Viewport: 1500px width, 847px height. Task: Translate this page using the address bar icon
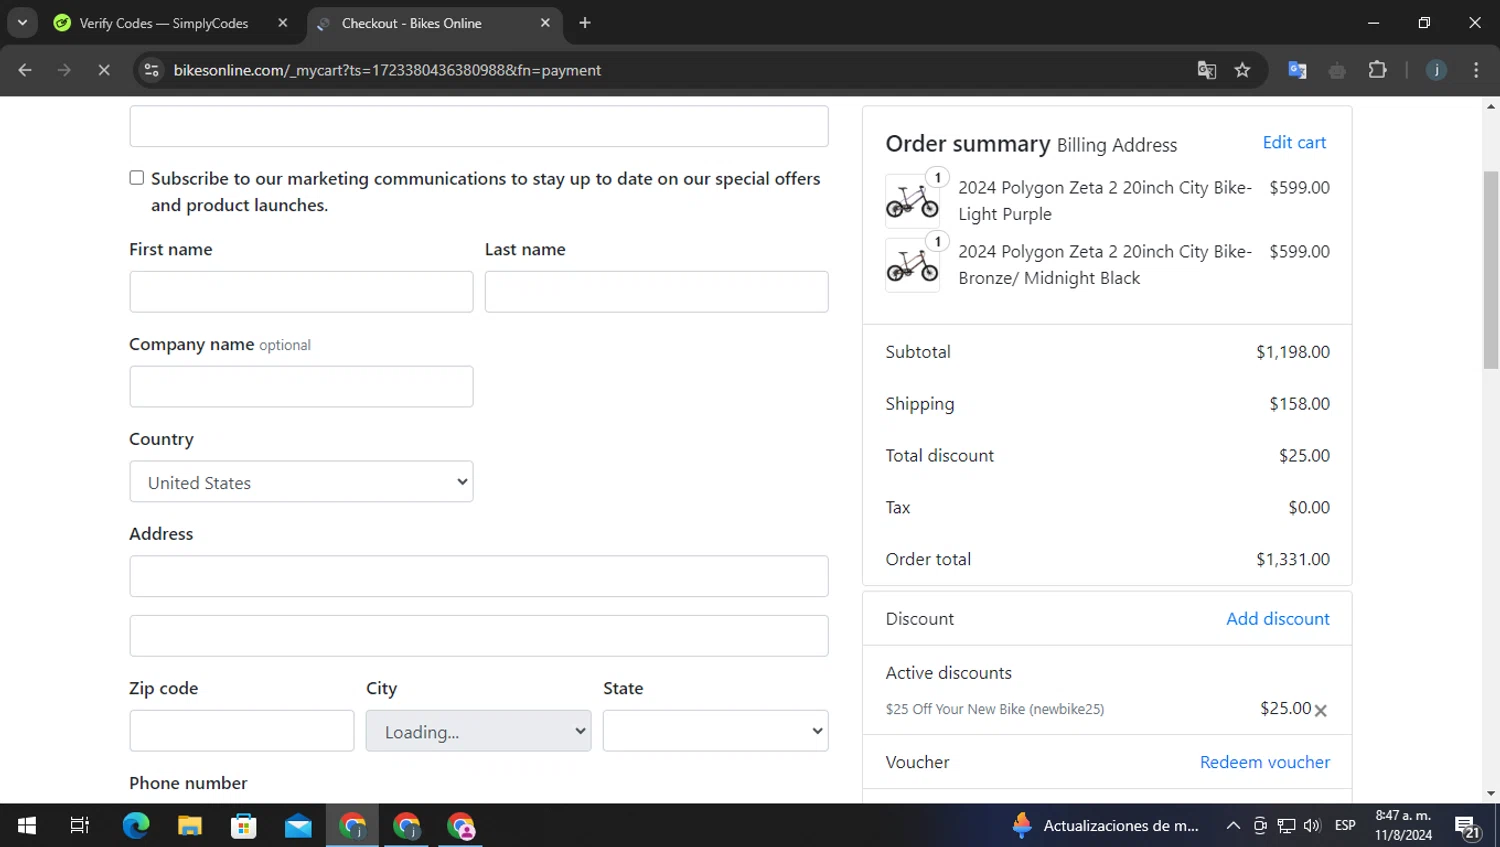pos(1207,70)
